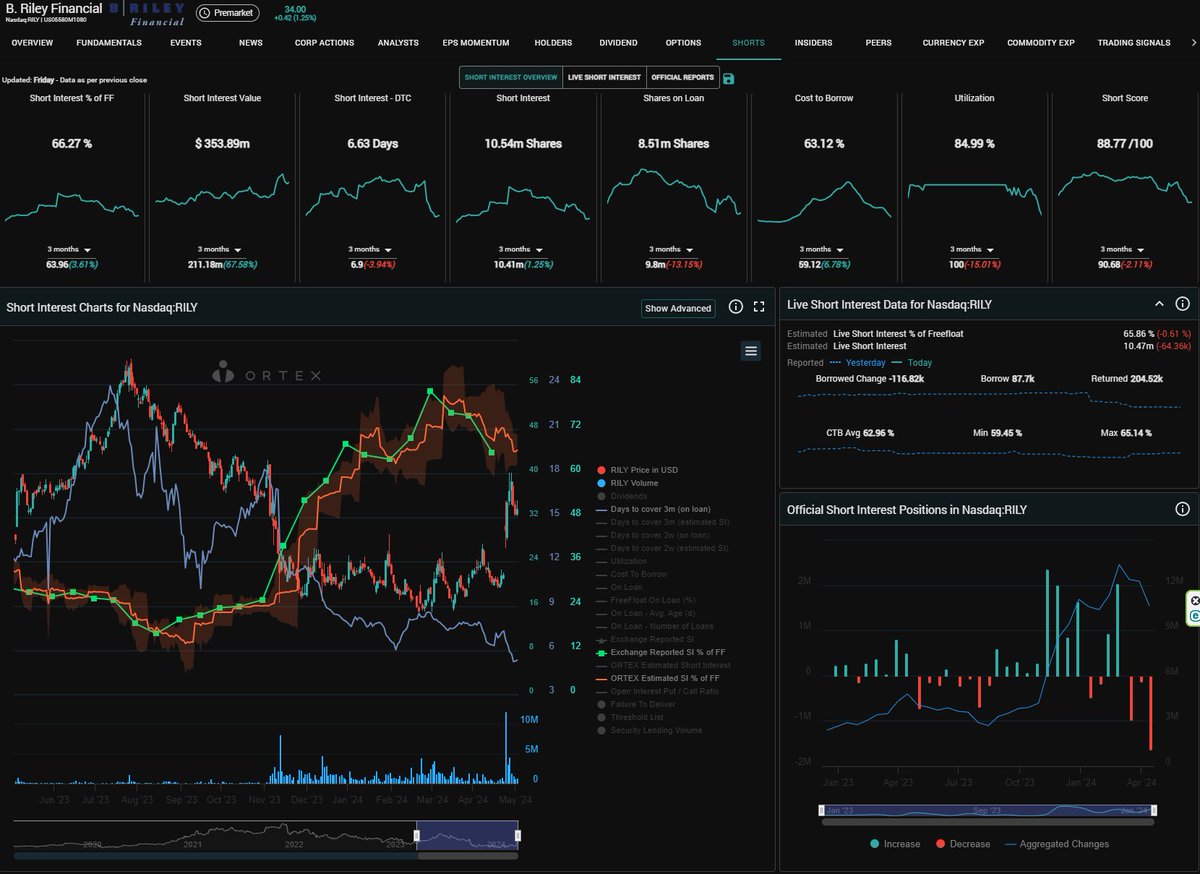Open 3 months dropdown under Short Interest % of FF

pos(69,249)
